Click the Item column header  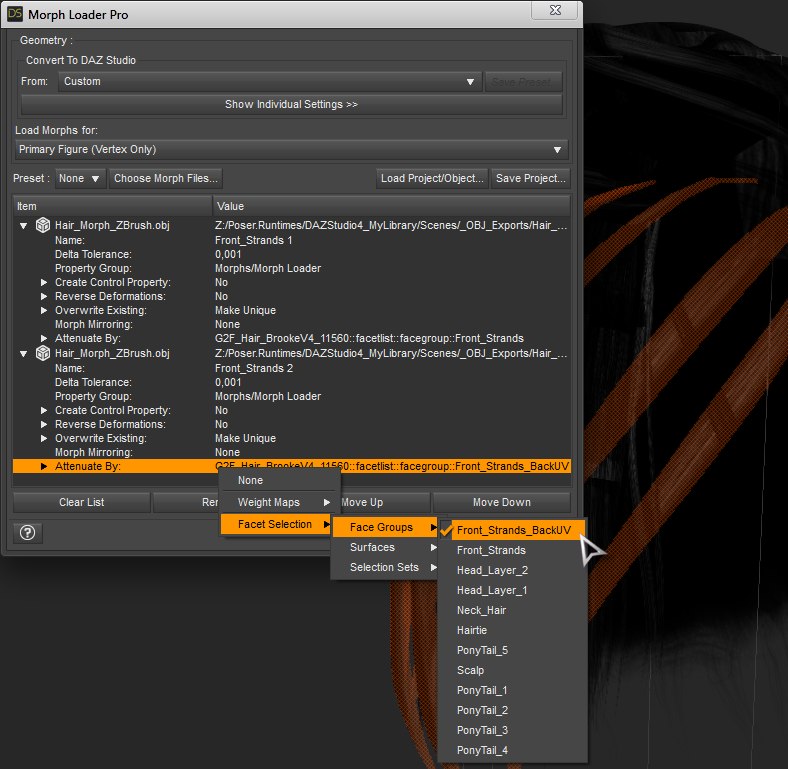pyautogui.click(x=113, y=206)
